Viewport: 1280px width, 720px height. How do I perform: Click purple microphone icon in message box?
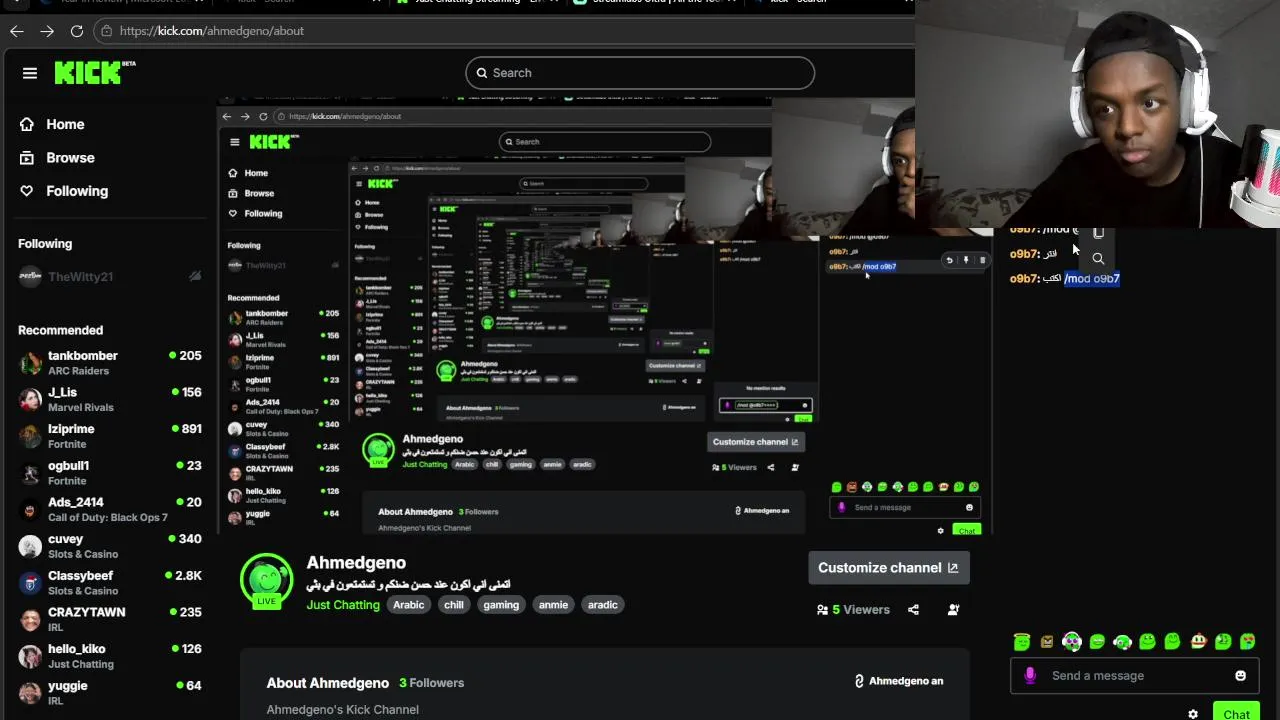tap(1030, 676)
